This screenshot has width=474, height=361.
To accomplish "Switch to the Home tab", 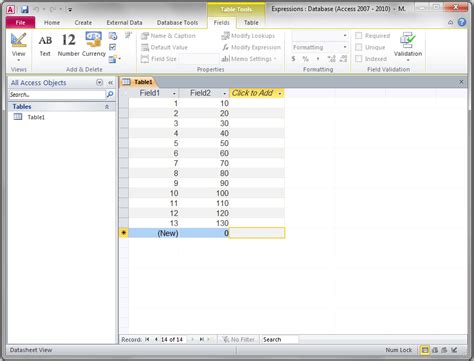I will pos(52,23).
